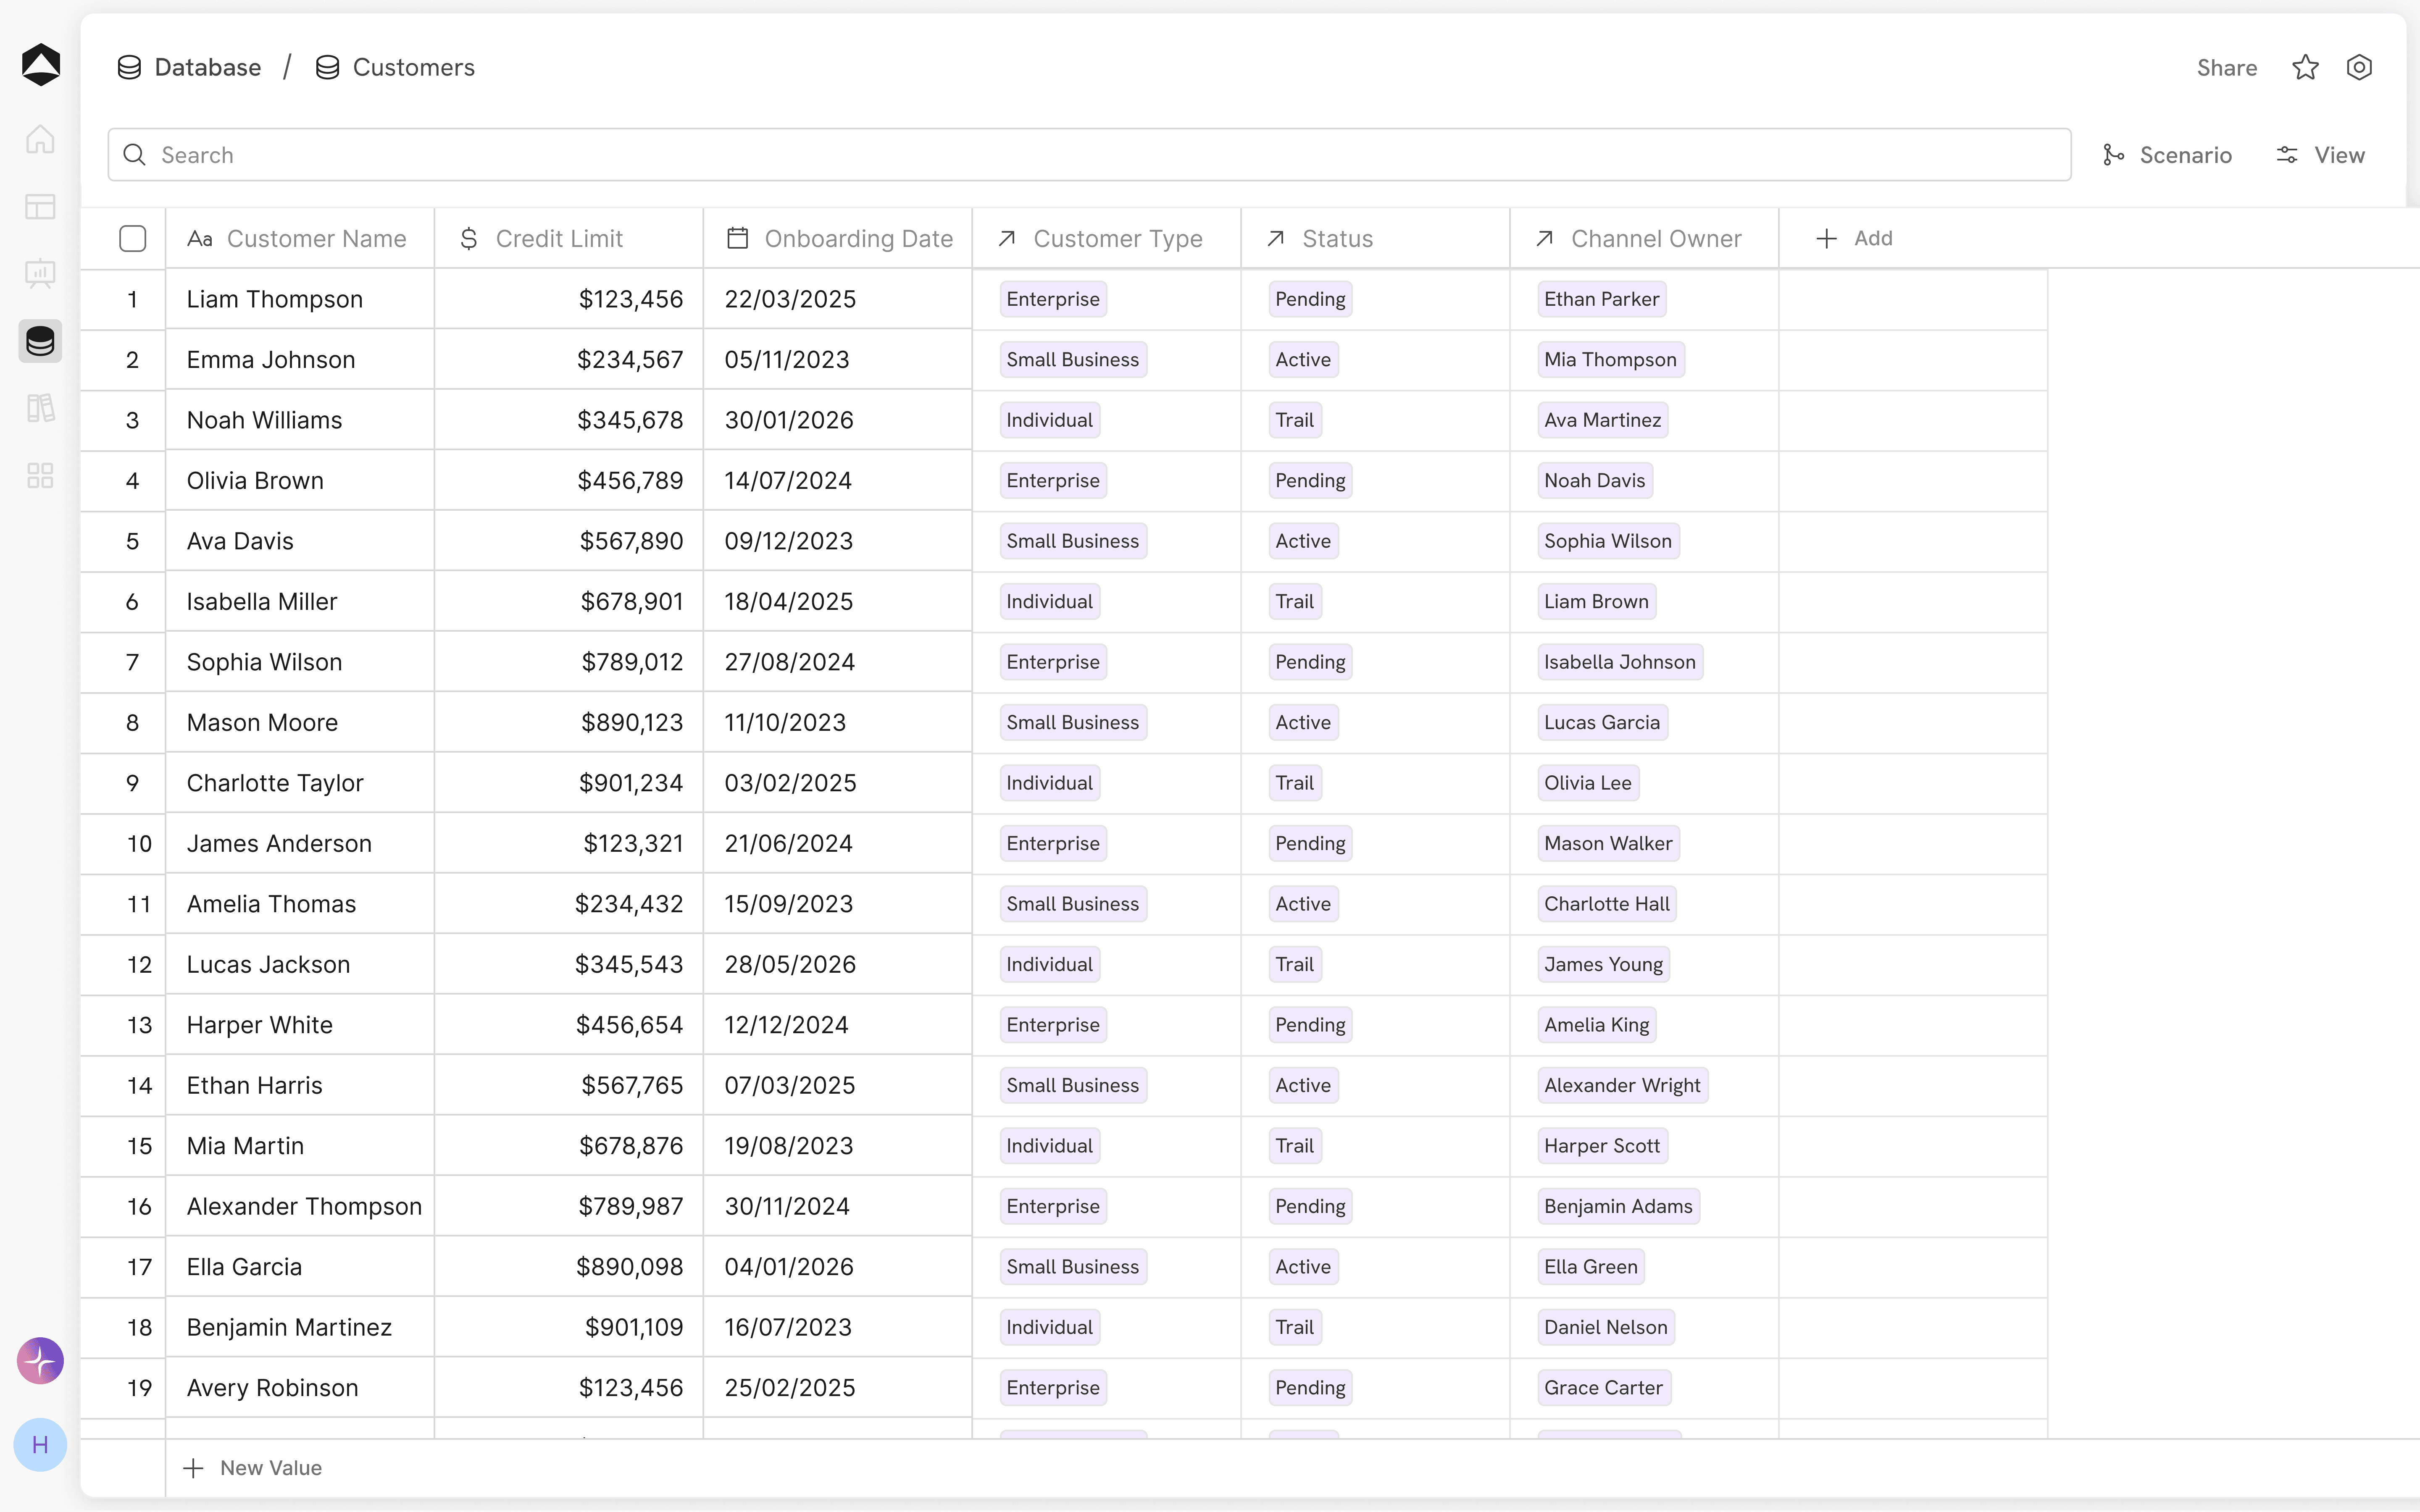Click New Value to add row
The image size is (2420, 1512).
[252, 1467]
